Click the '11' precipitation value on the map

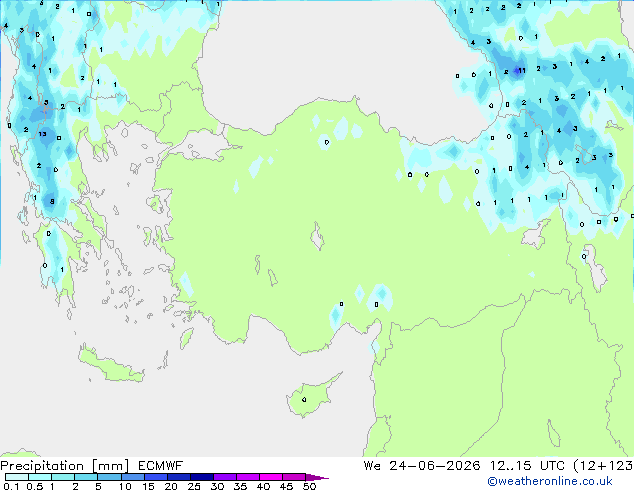[x=522, y=71]
